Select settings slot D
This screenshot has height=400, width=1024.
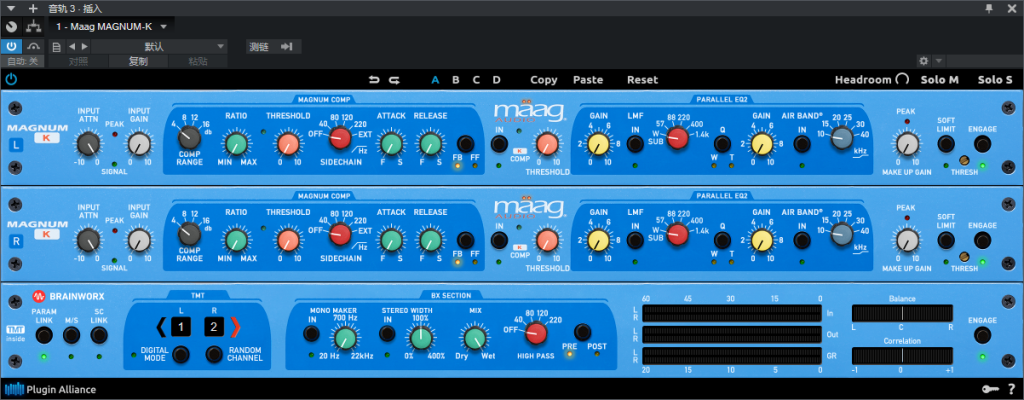[x=496, y=80]
